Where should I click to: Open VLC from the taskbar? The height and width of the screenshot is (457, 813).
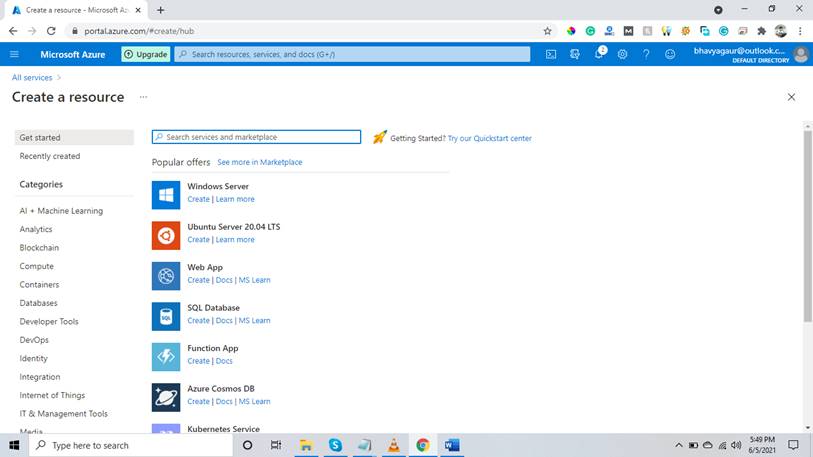coord(394,445)
